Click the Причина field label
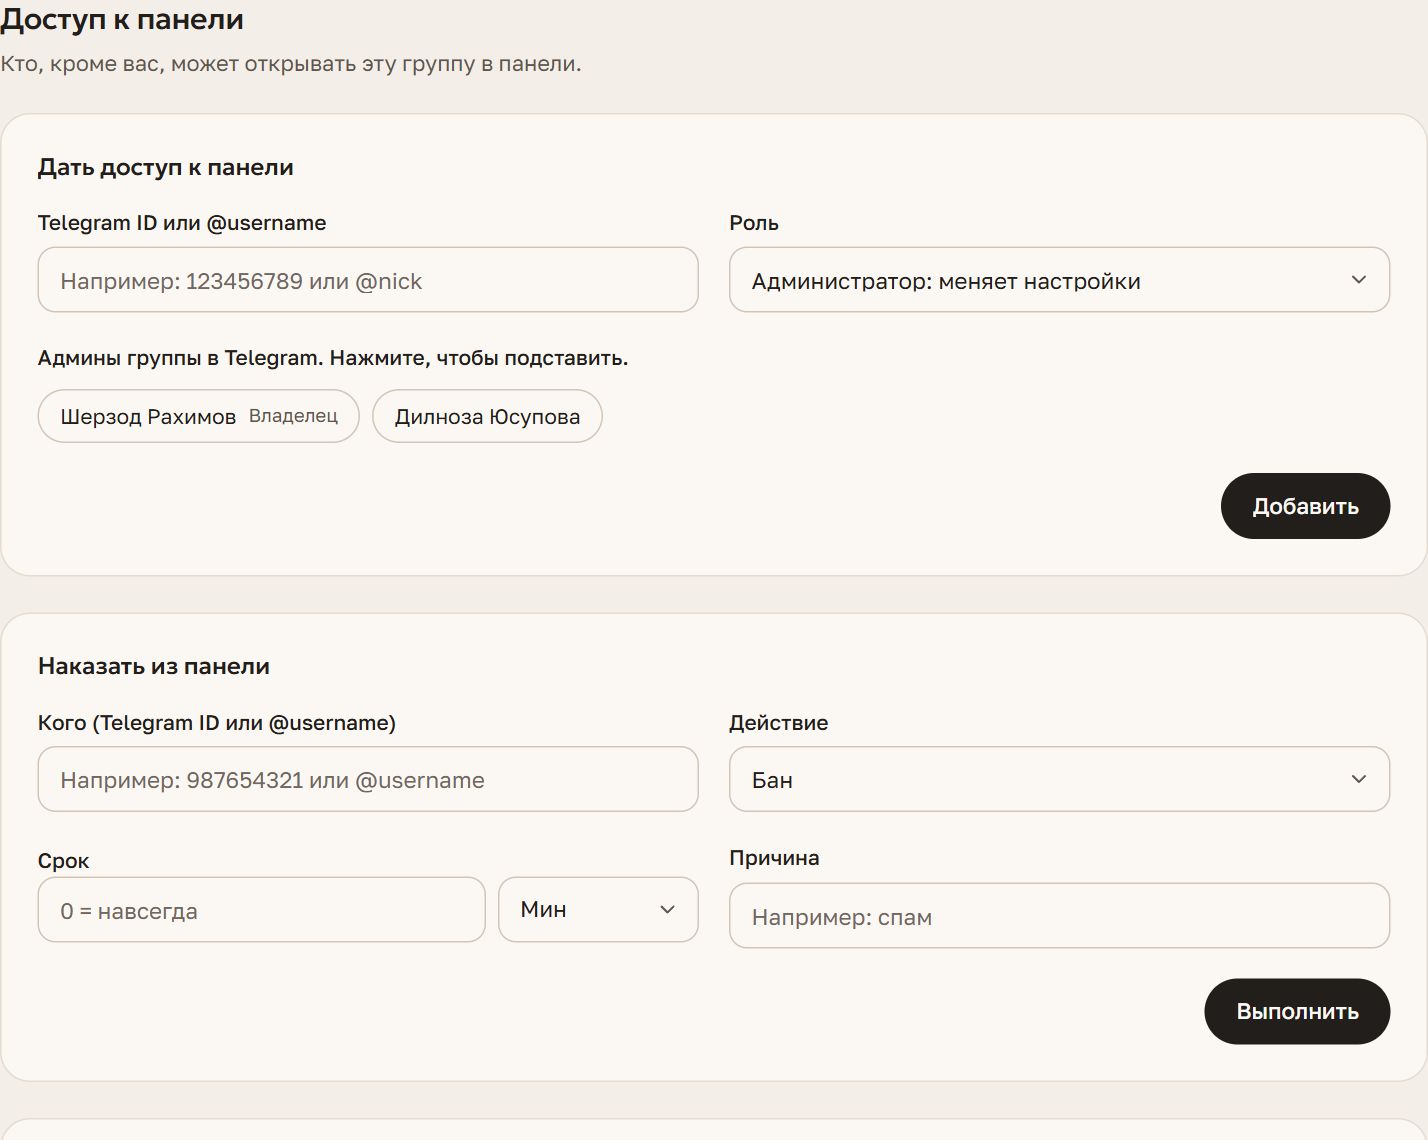Screen dimensions: 1428x1140 point(774,858)
